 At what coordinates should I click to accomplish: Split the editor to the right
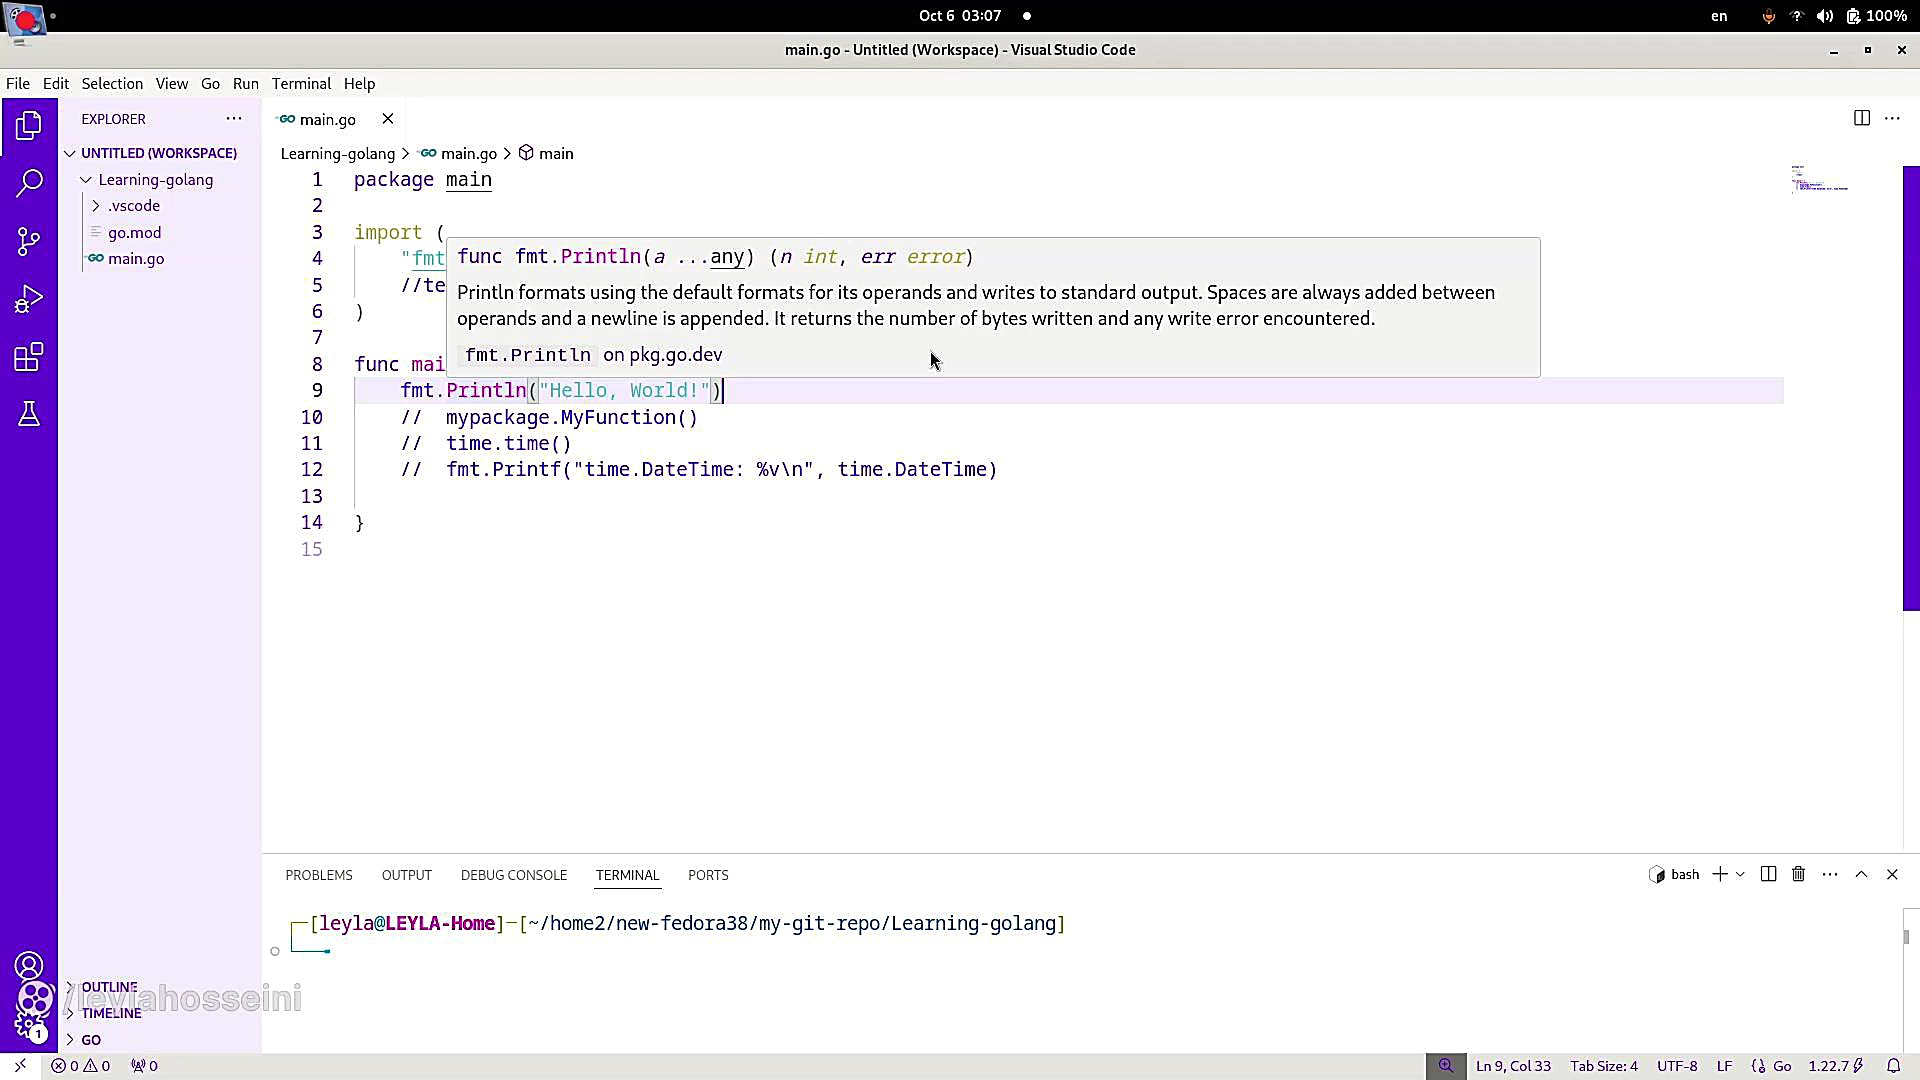[x=1861, y=118]
